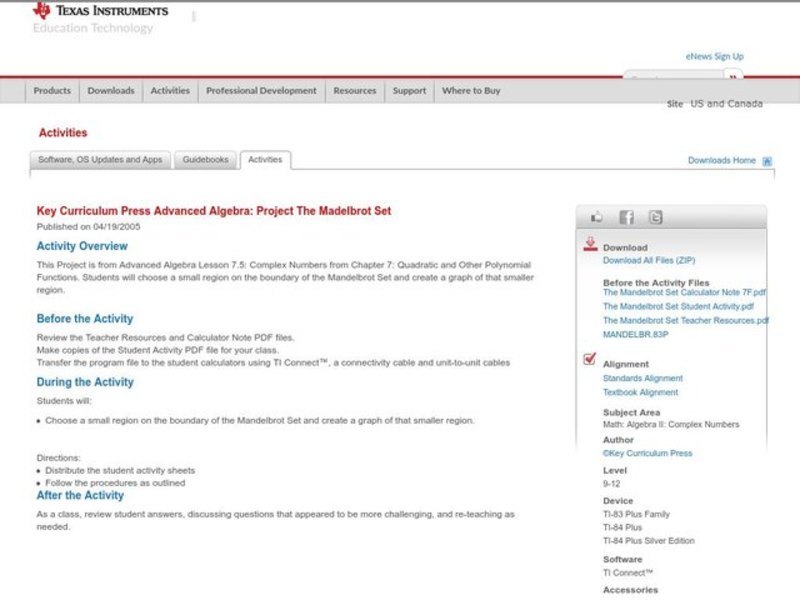Click the thumbs-up like icon

coord(597,217)
